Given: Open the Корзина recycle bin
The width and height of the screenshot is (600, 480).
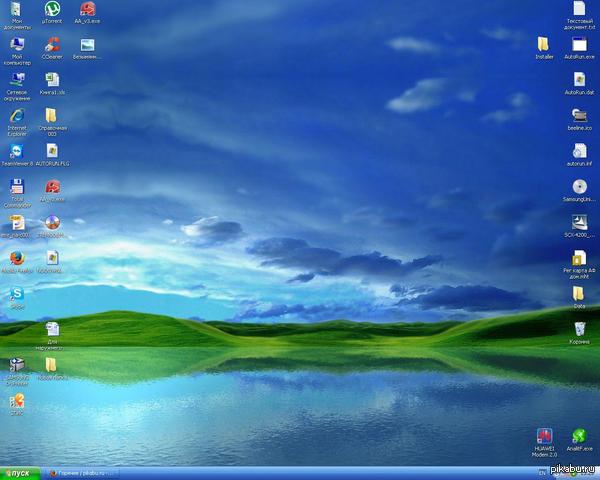Looking at the screenshot, I should (x=579, y=329).
